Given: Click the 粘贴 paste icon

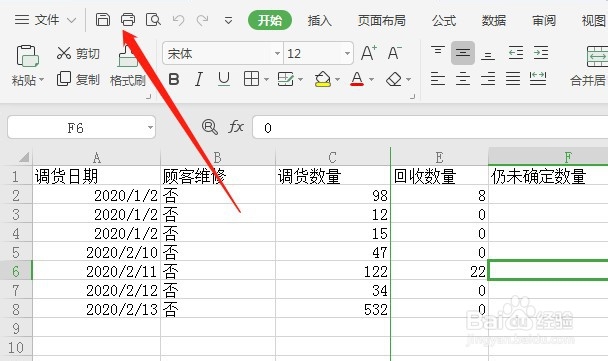Looking at the screenshot, I should (27, 55).
